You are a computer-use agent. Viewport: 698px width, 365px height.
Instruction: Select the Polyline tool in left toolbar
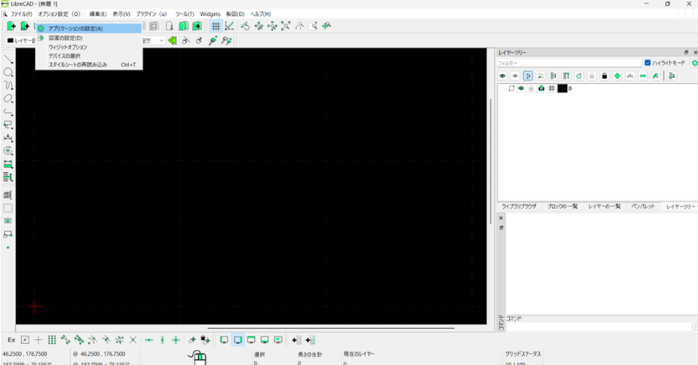point(8,111)
